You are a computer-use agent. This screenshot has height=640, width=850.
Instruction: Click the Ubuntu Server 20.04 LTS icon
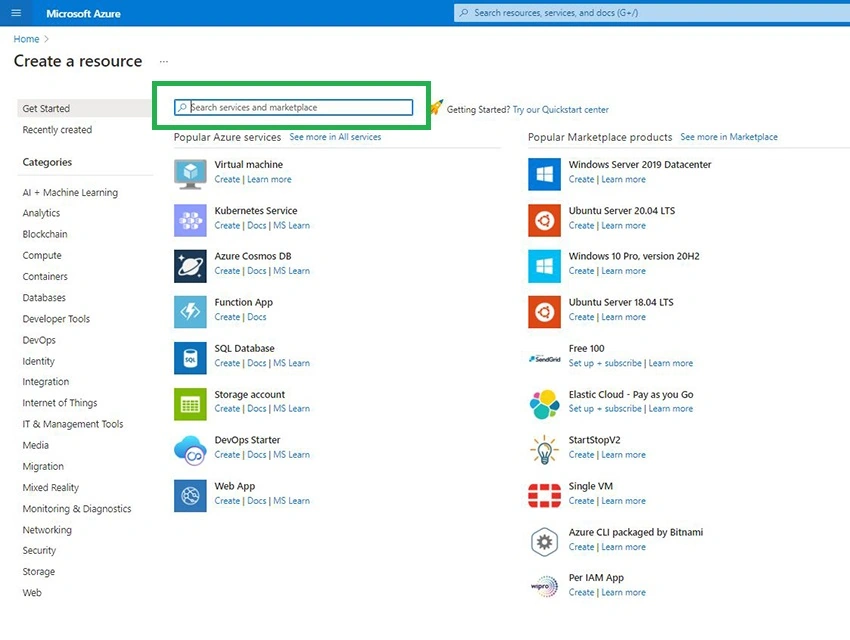[x=544, y=220]
